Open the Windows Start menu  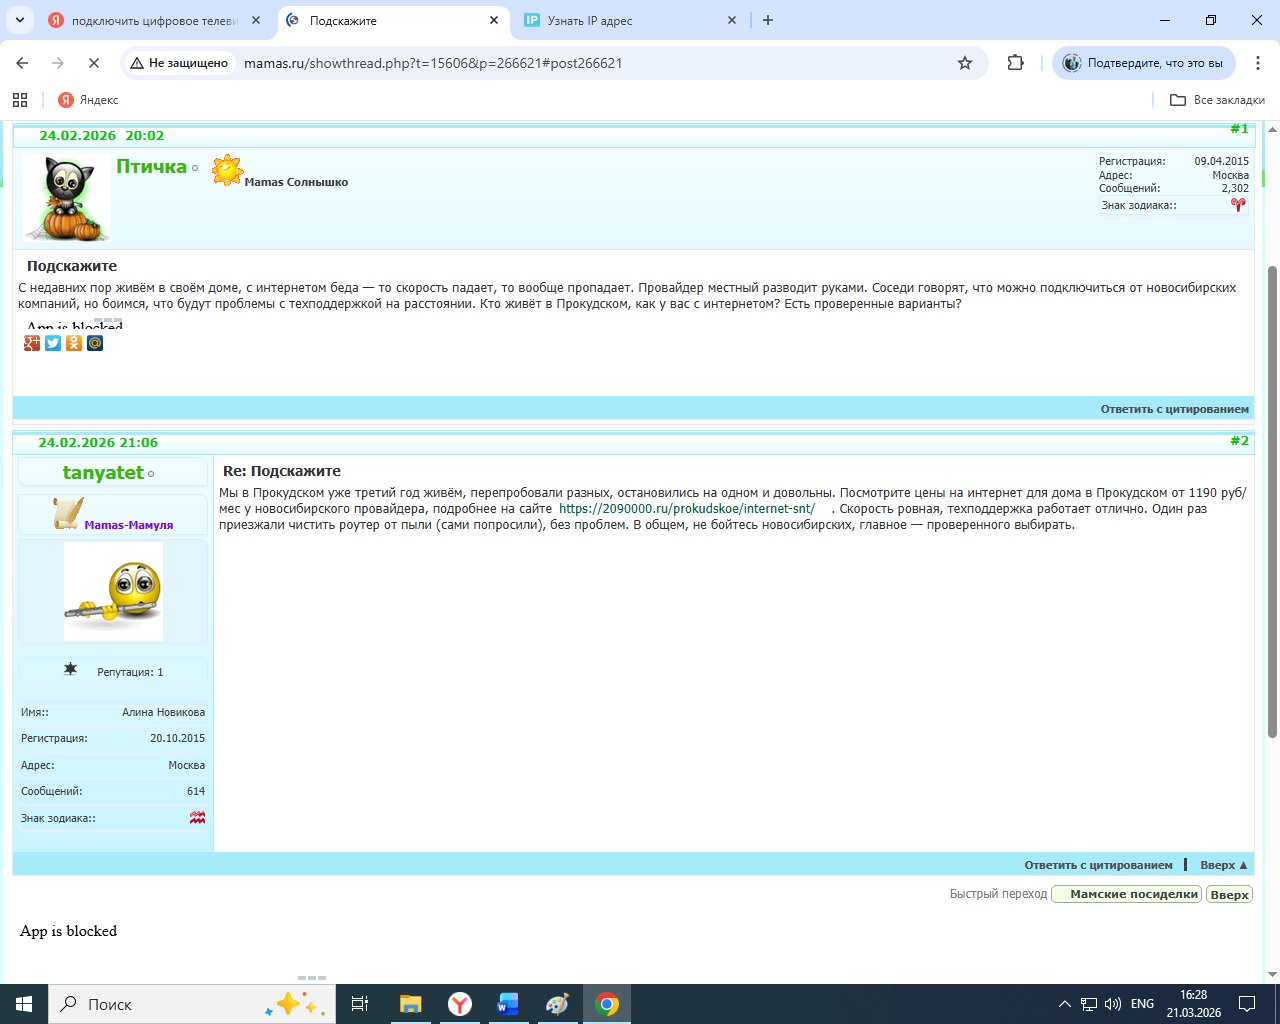tap(24, 1004)
